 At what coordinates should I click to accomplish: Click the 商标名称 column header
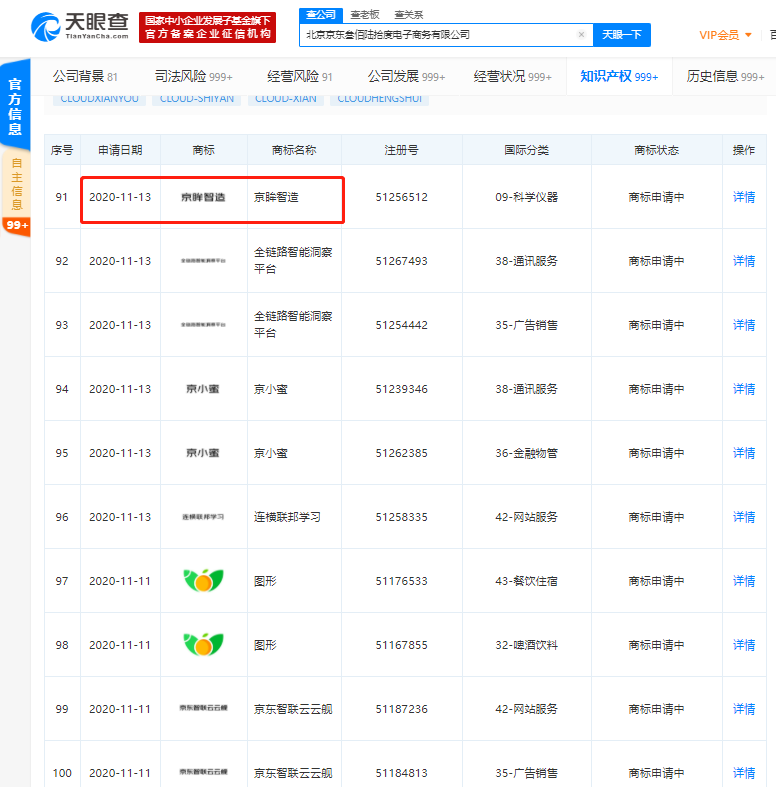pyautogui.click(x=294, y=150)
